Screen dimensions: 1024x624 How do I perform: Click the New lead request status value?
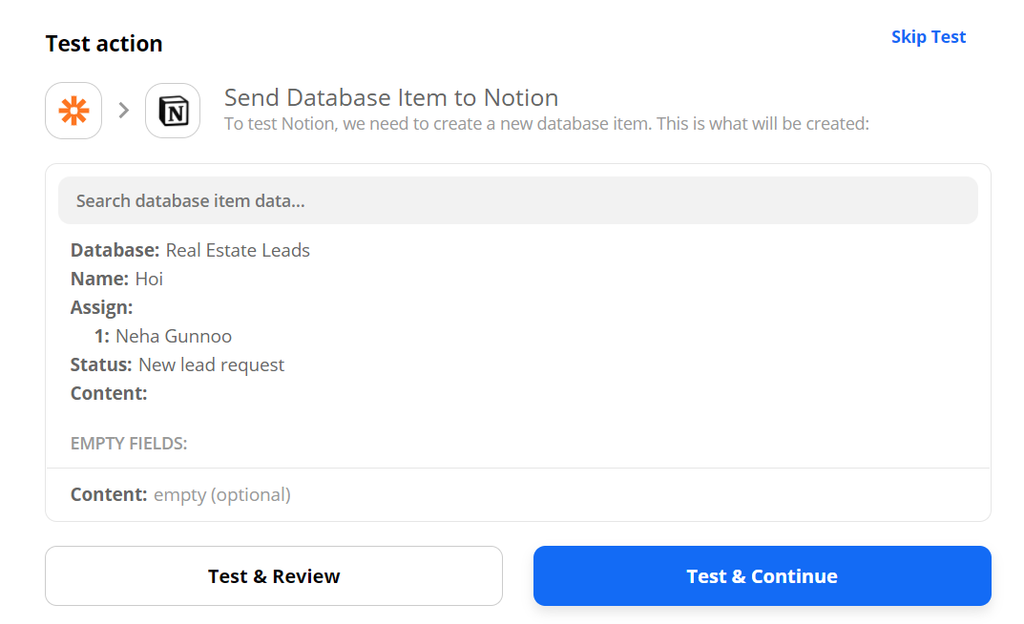[x=212, y=364]
